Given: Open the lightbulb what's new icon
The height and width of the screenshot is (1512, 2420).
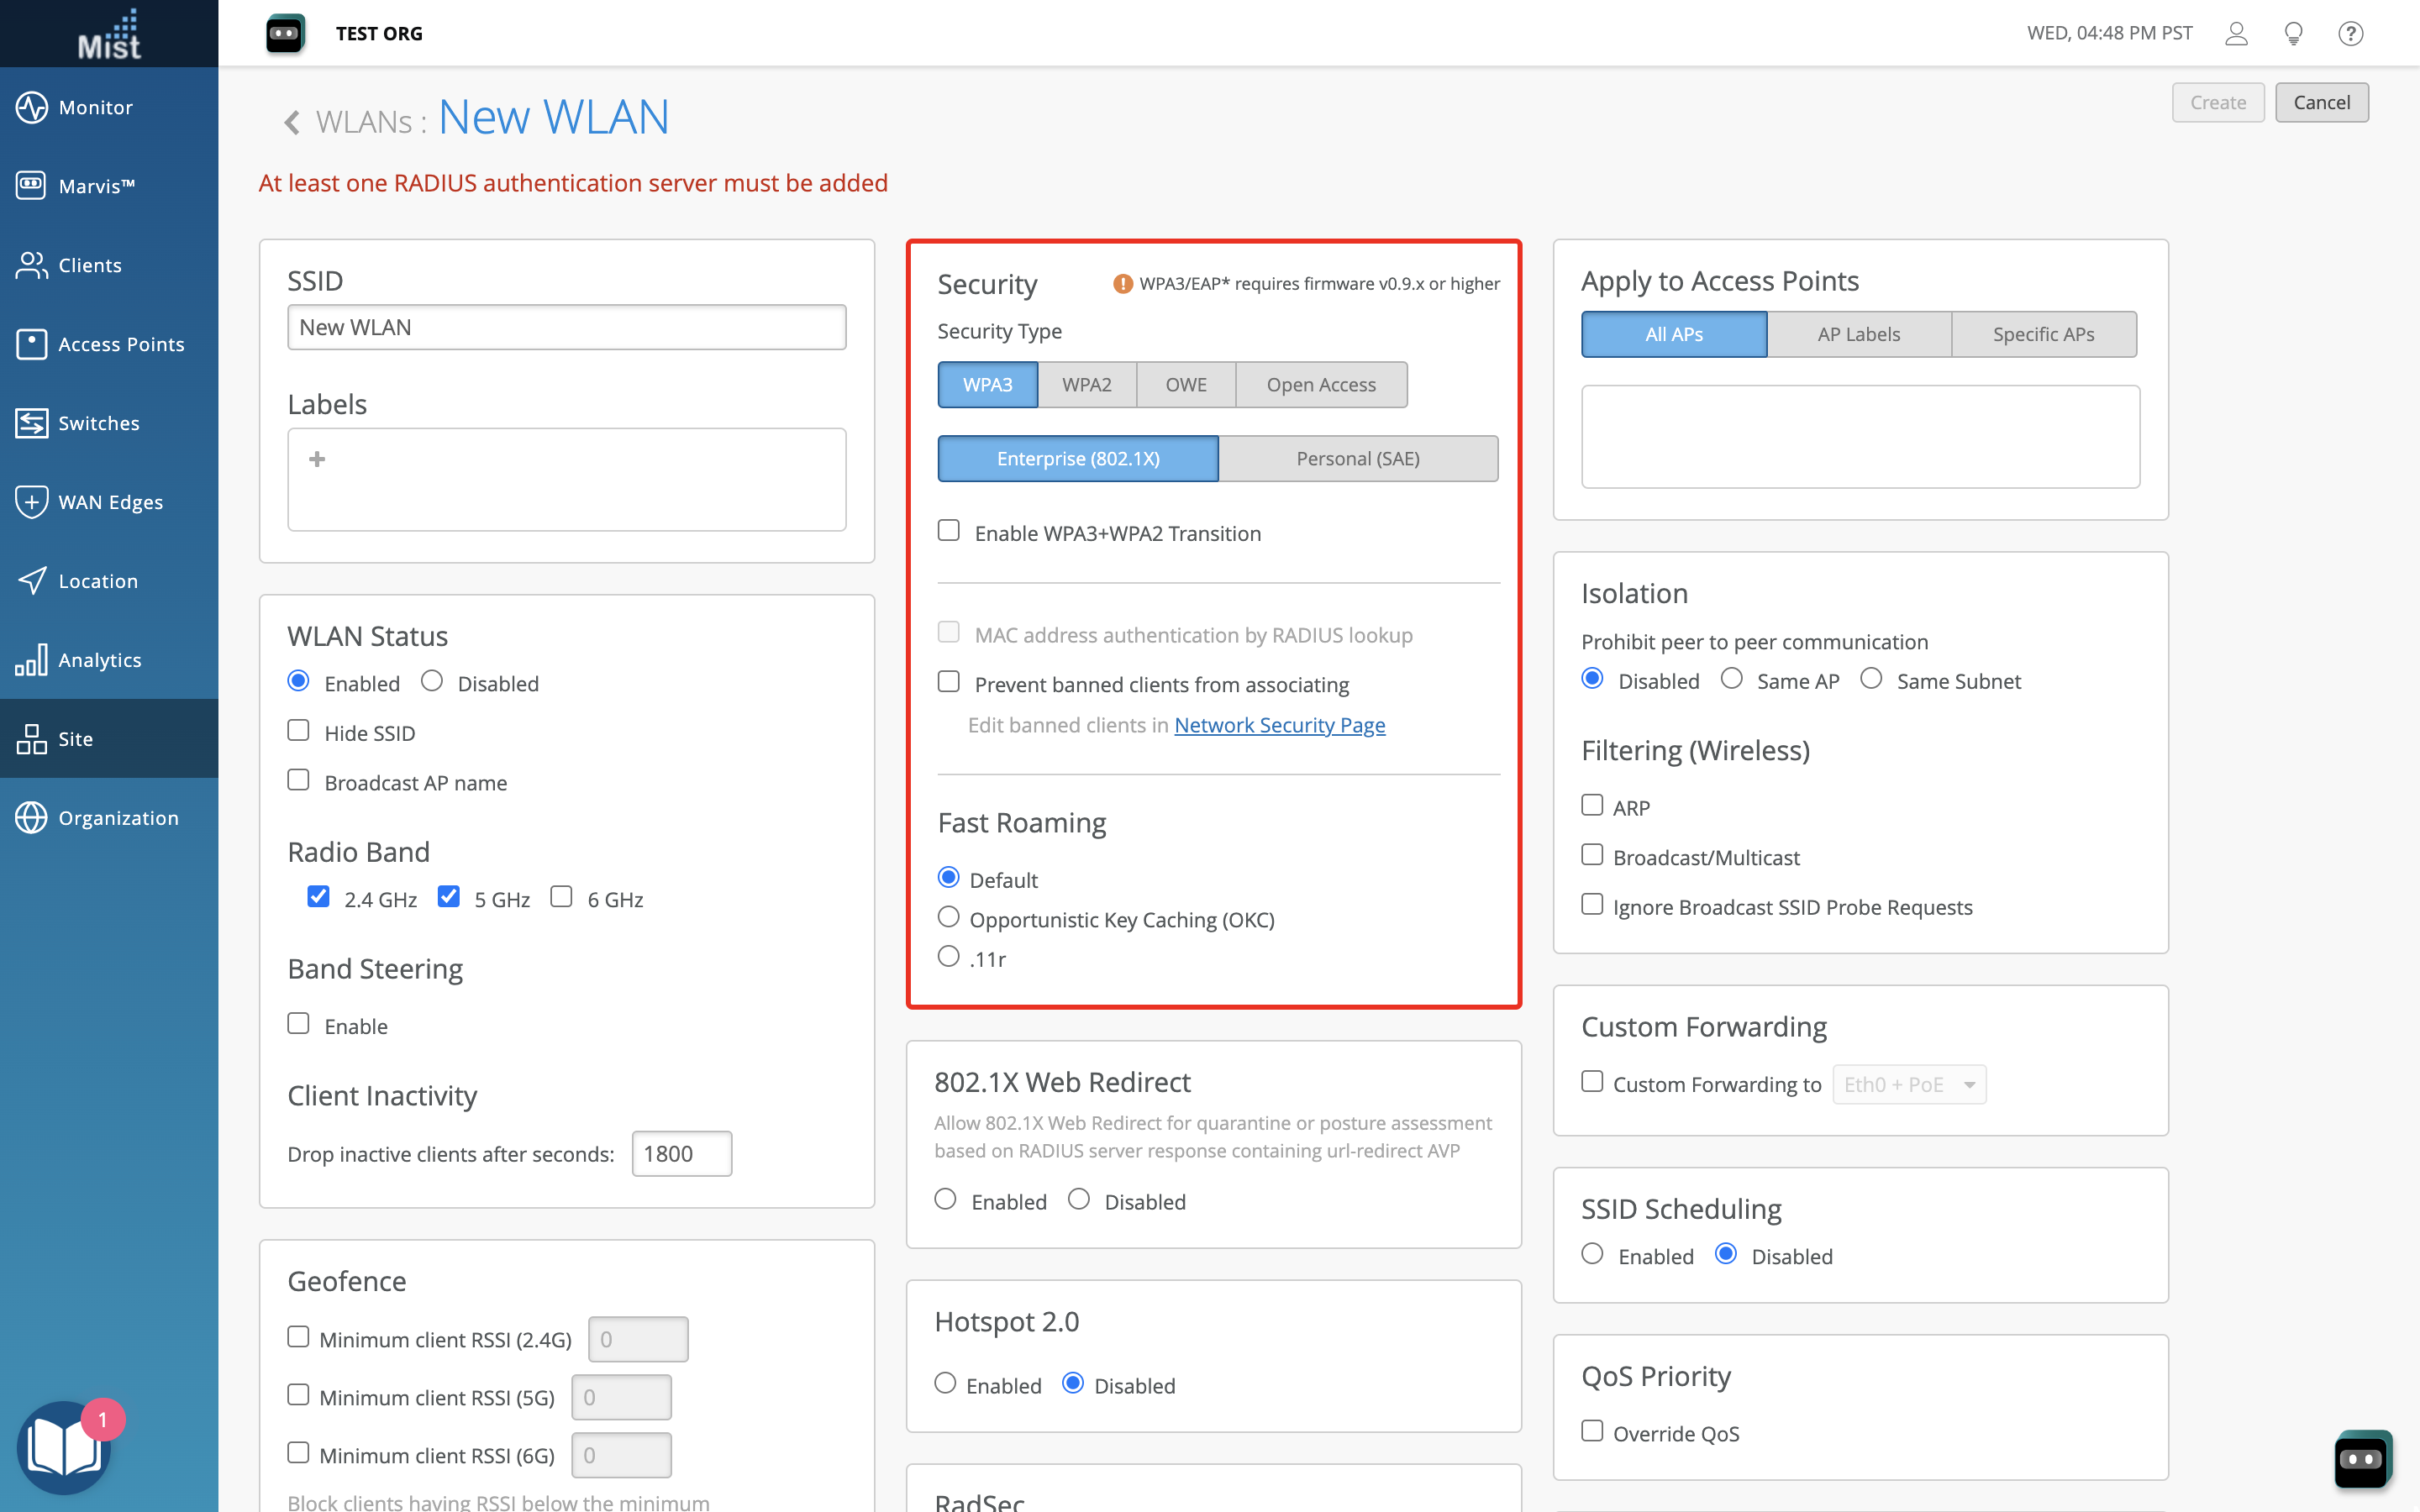Looking at the screenshot, I should coord(2293,34).
